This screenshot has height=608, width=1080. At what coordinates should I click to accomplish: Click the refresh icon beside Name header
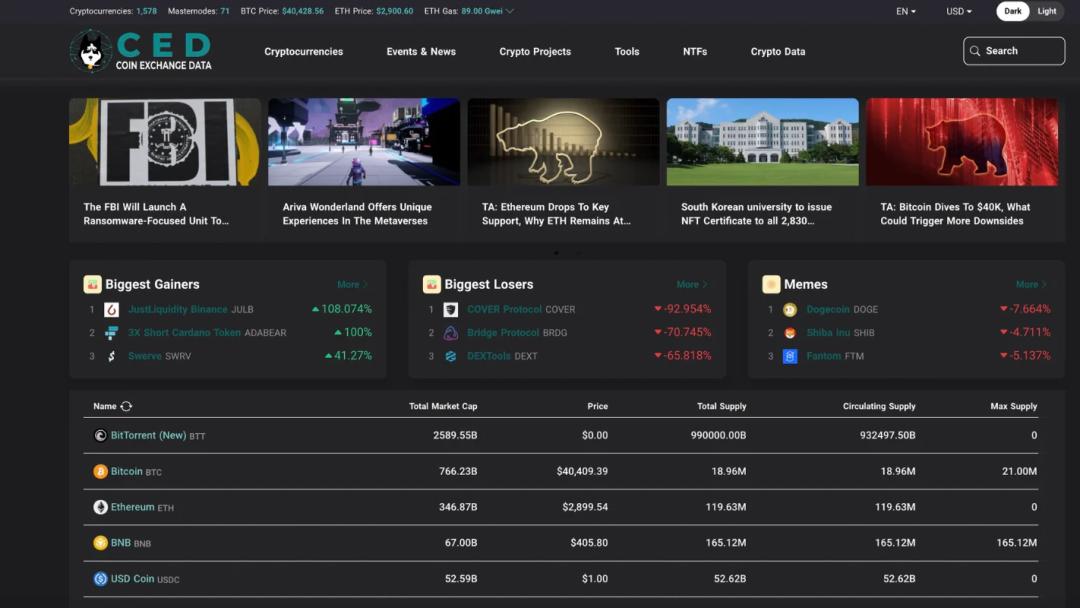[x=127, y=406]
